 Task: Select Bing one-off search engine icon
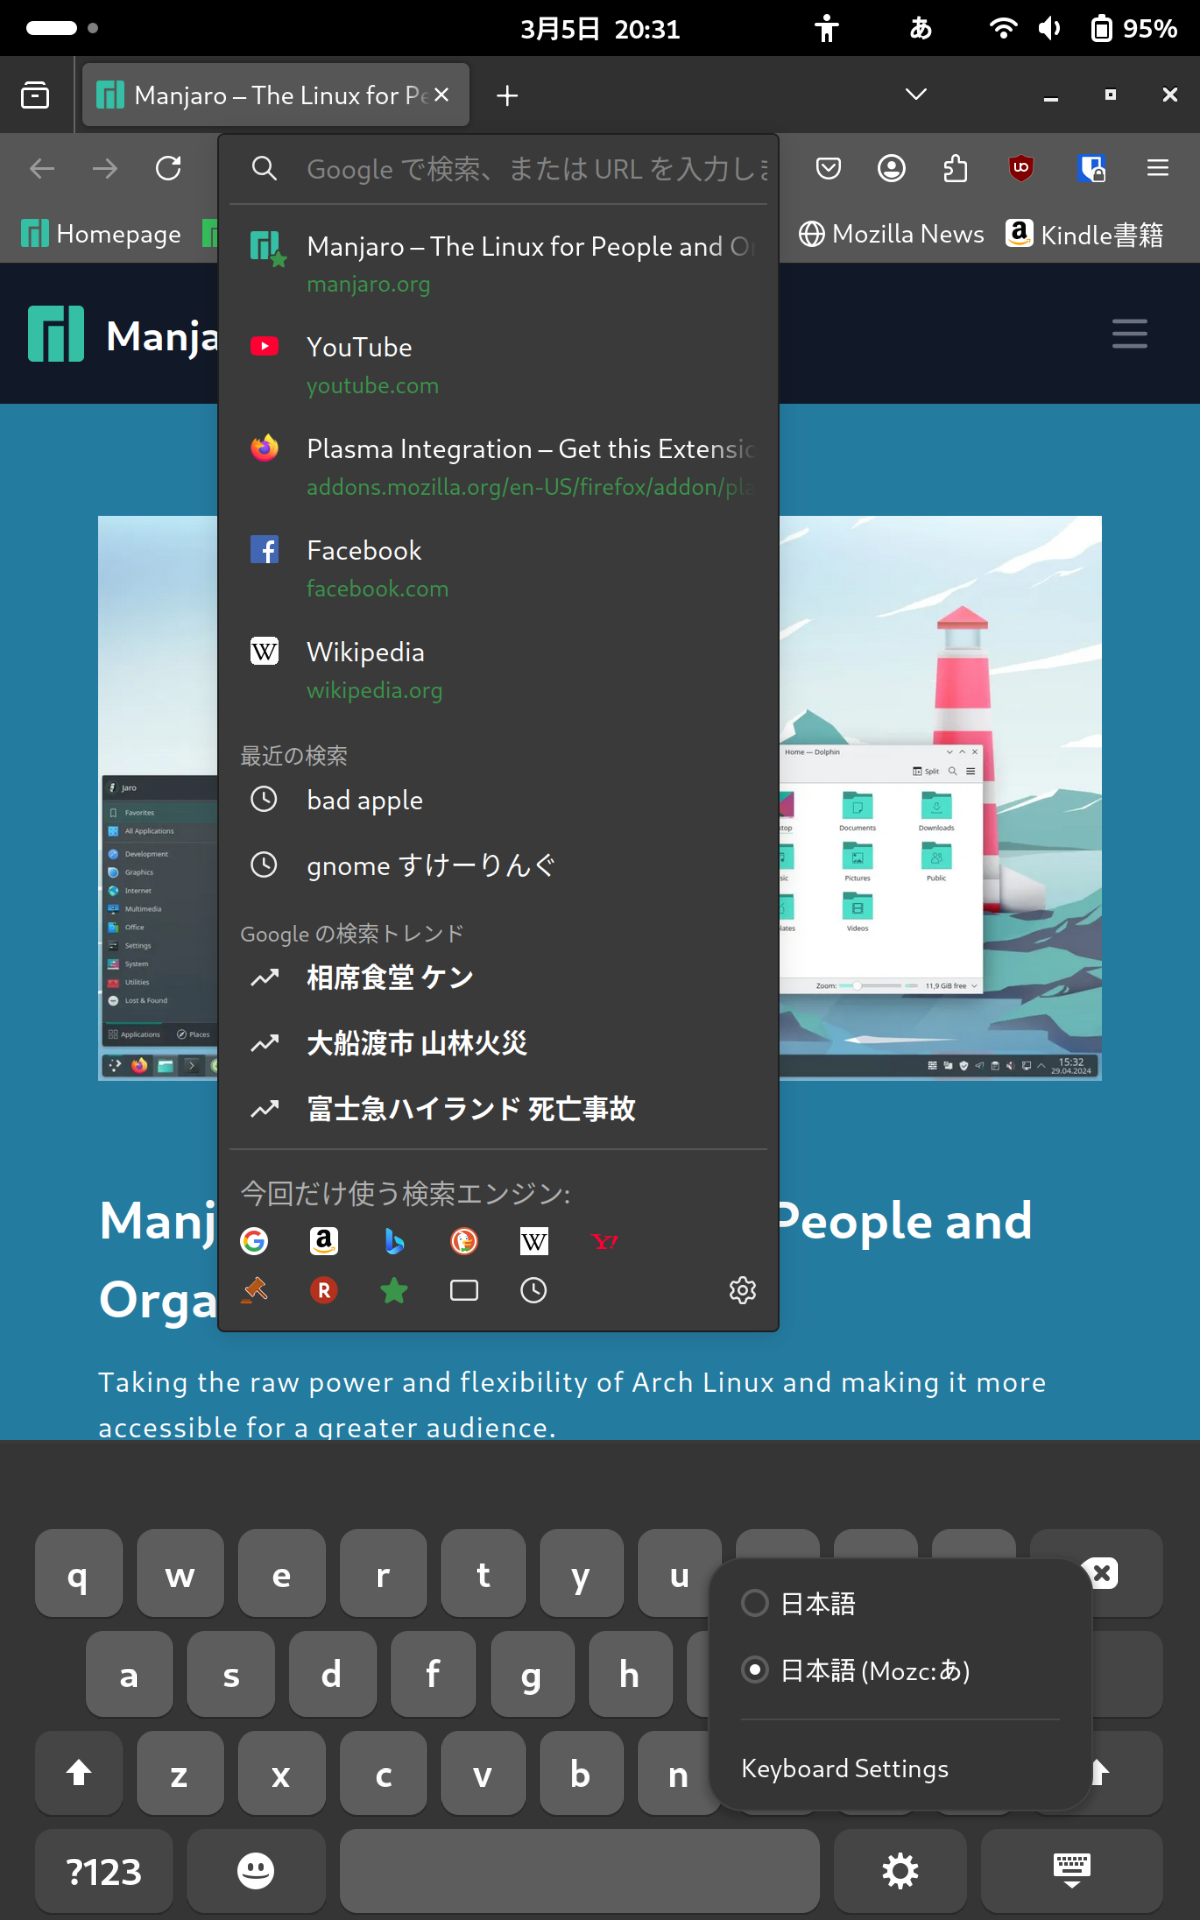coord(394,1241)
